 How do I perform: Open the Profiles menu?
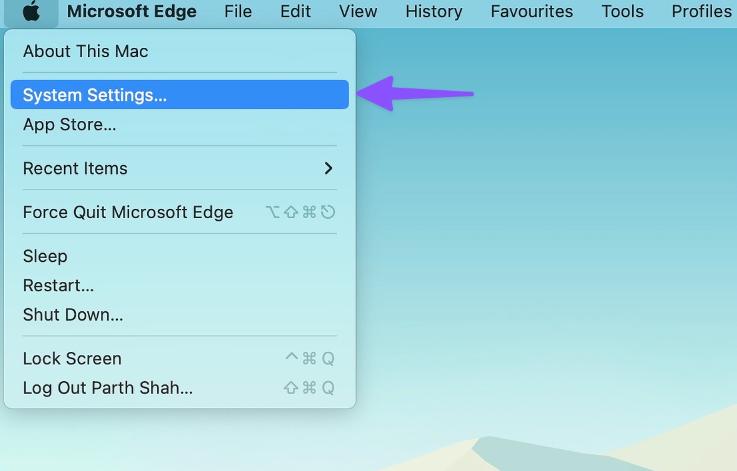(x=701, y=11)
